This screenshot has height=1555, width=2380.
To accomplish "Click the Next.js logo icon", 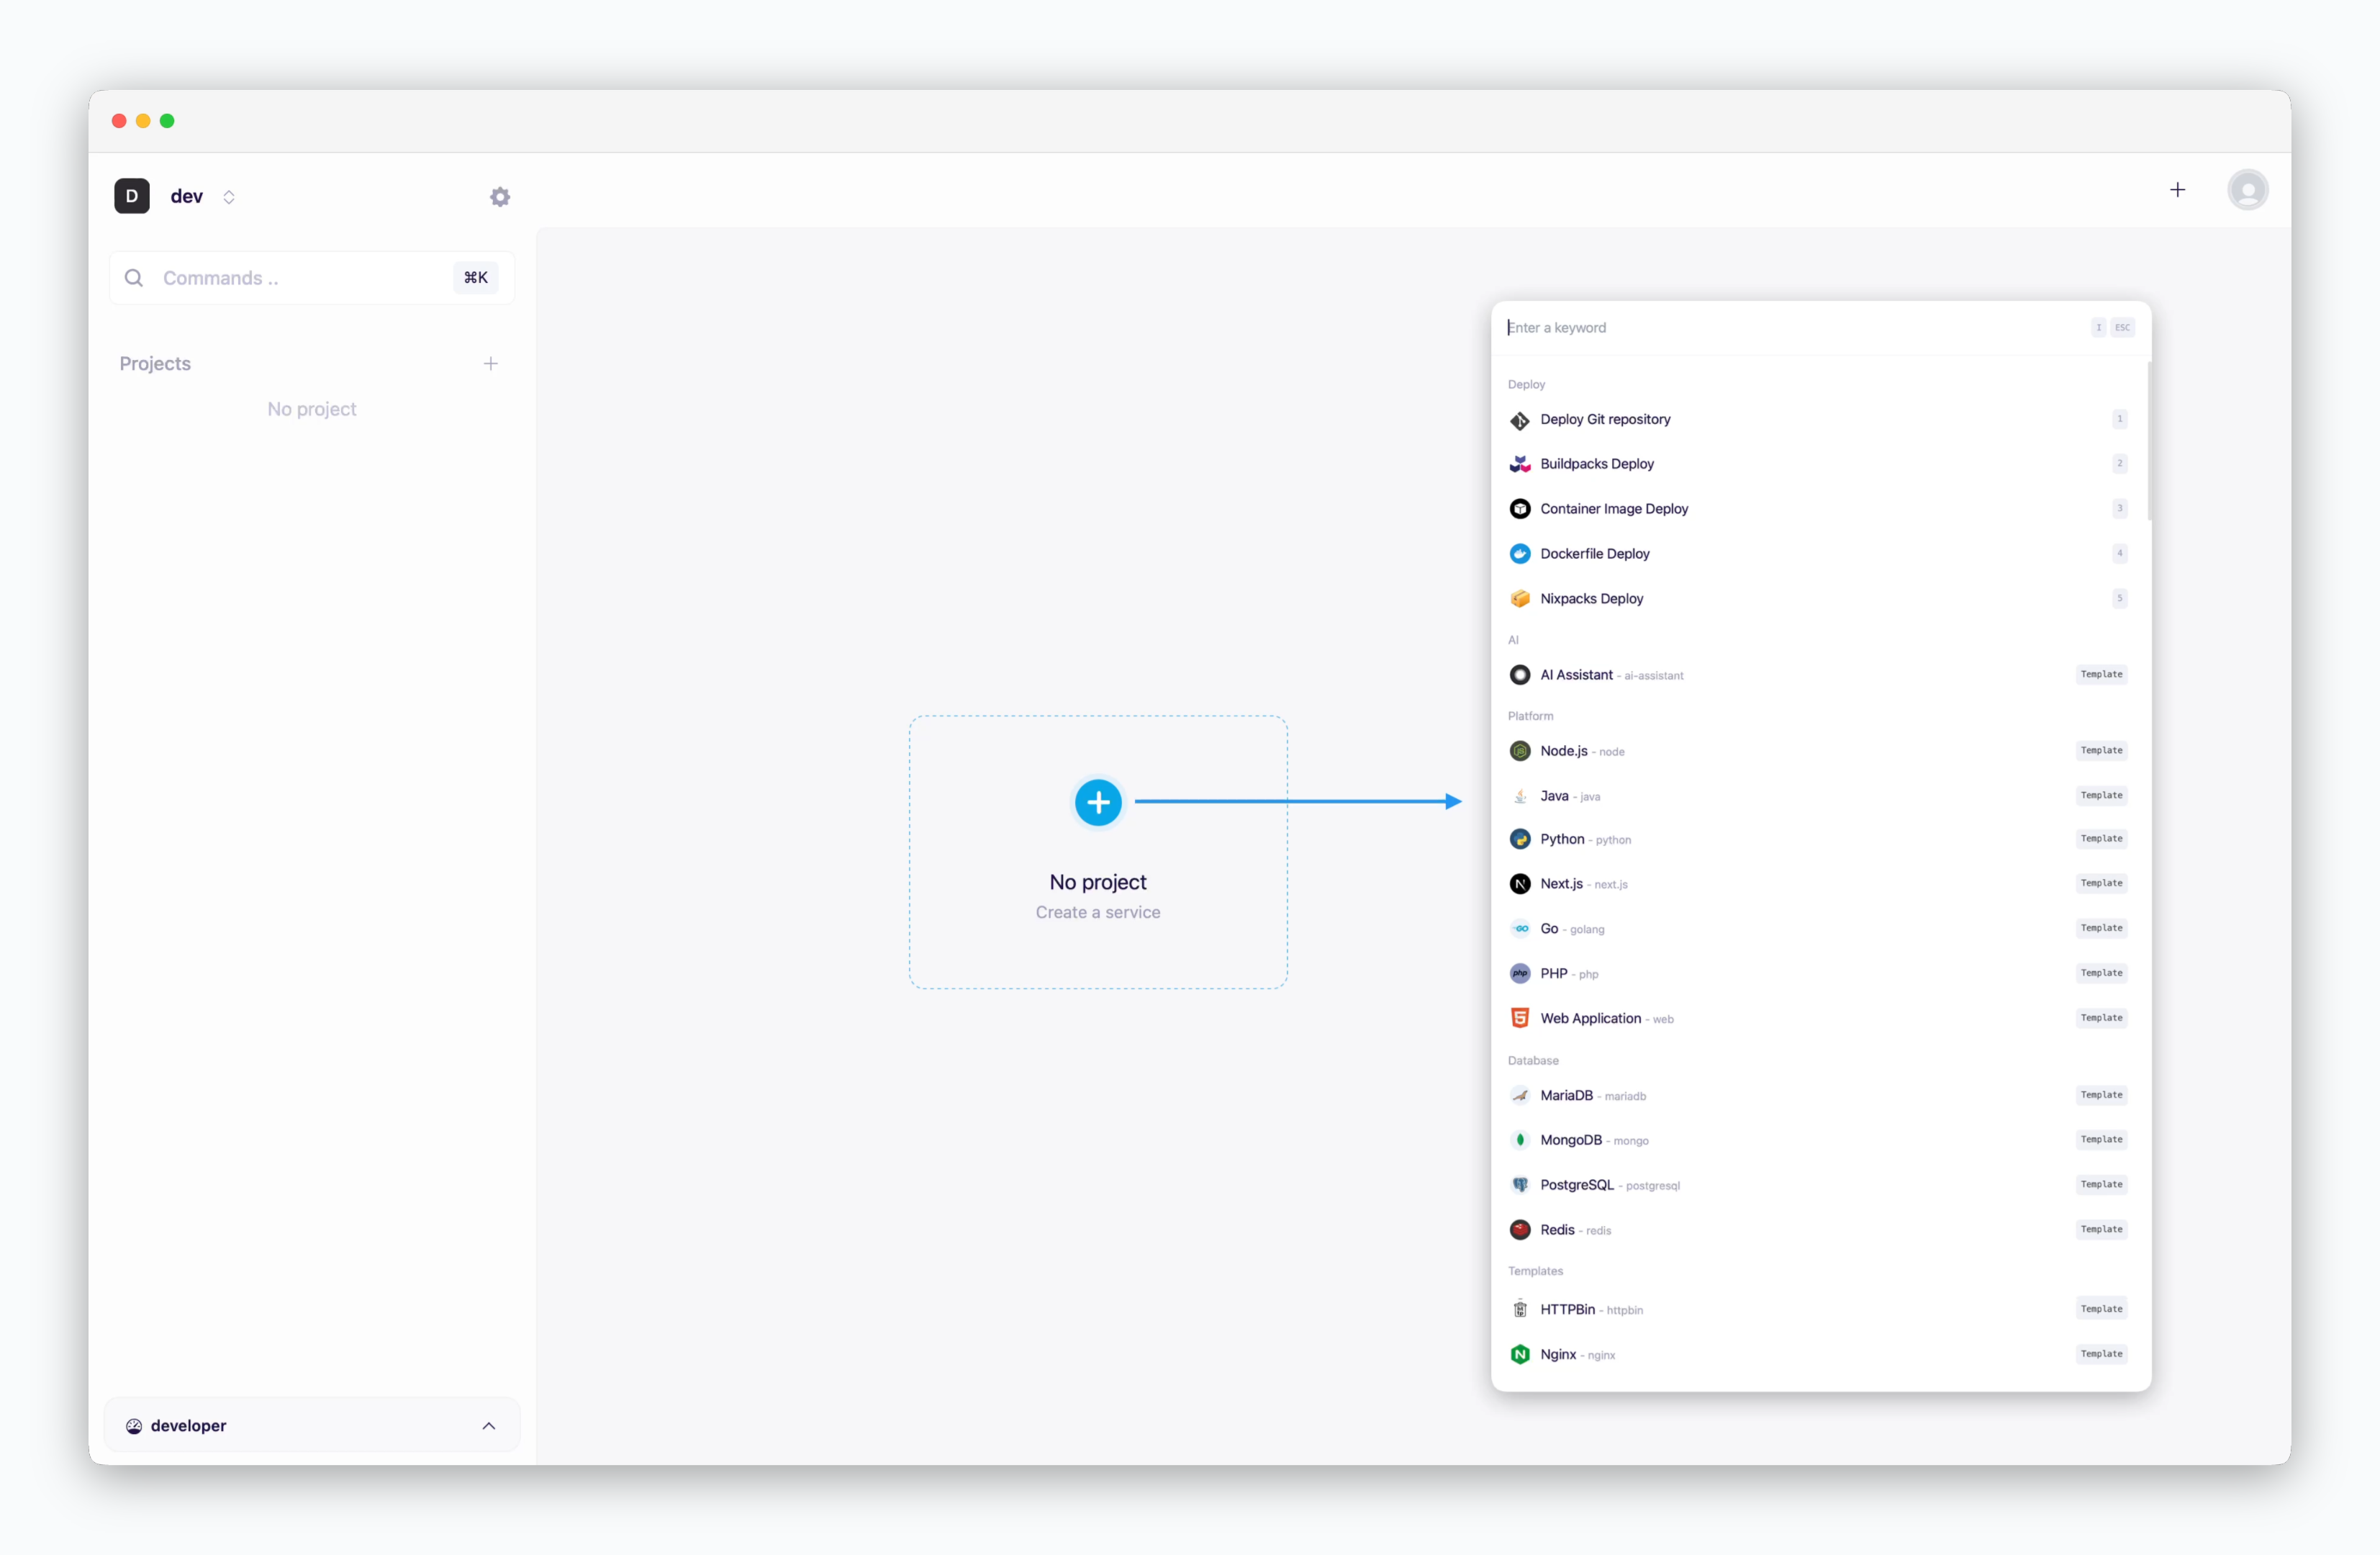I will pos(1519,884).
